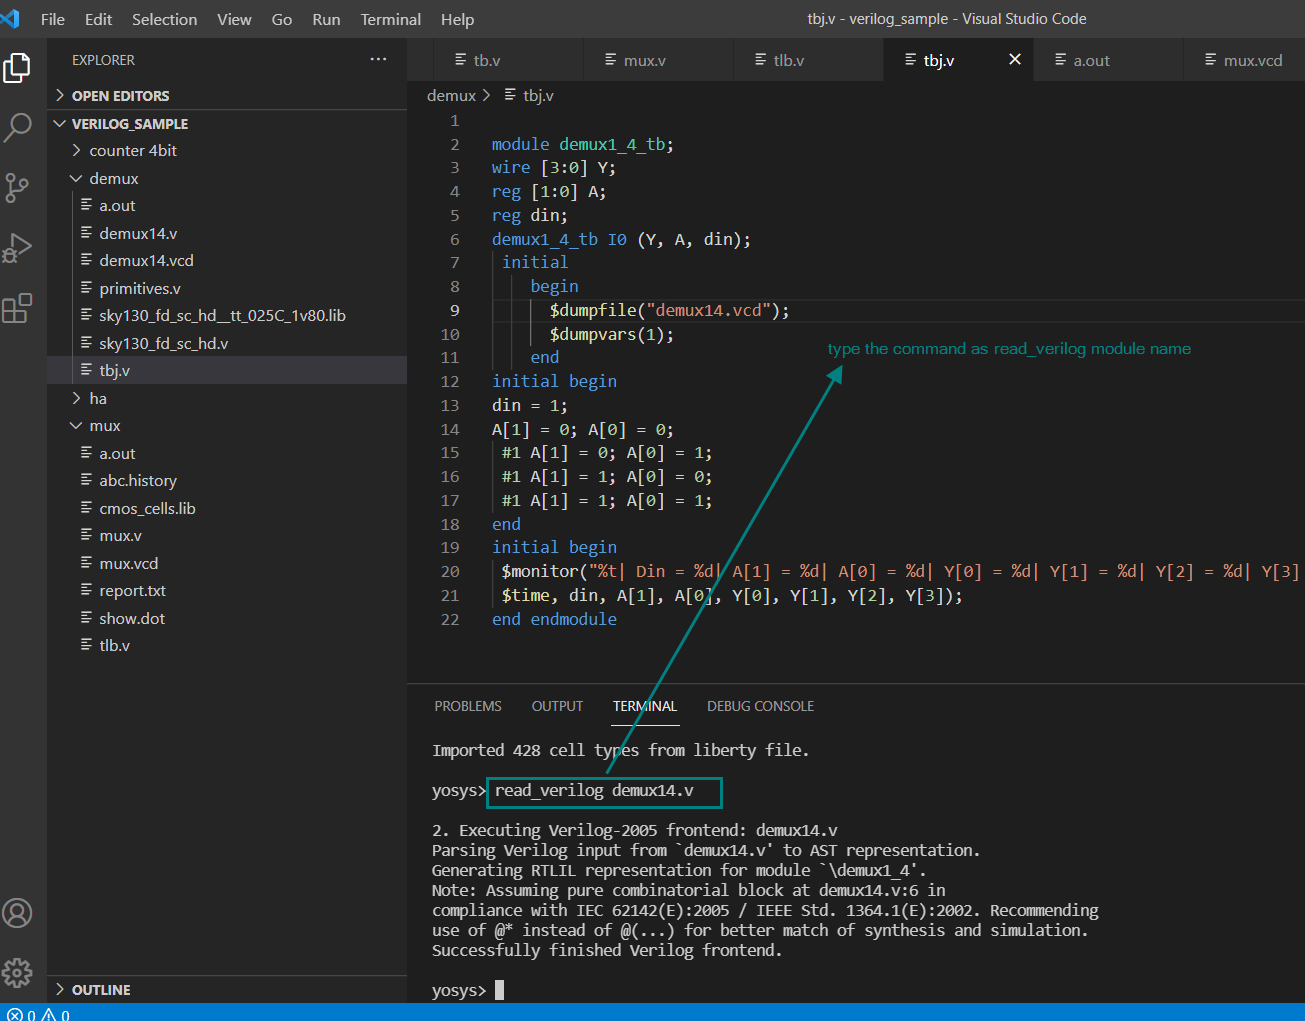
Task: Open demux14.v in the demux folder
Action: [227, 233]
